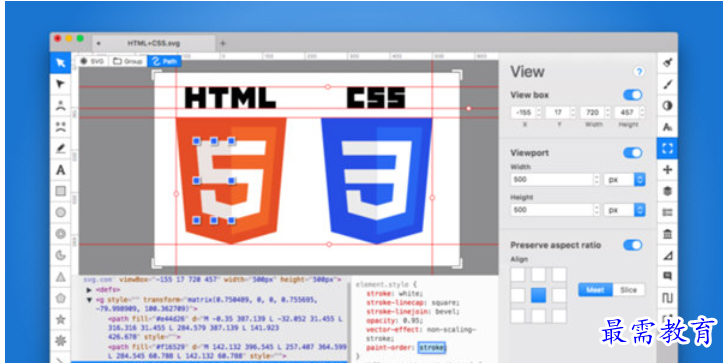Select SVG breadcrumb item
This screenshot has width=723, height=363.
(x=93, y=61)
